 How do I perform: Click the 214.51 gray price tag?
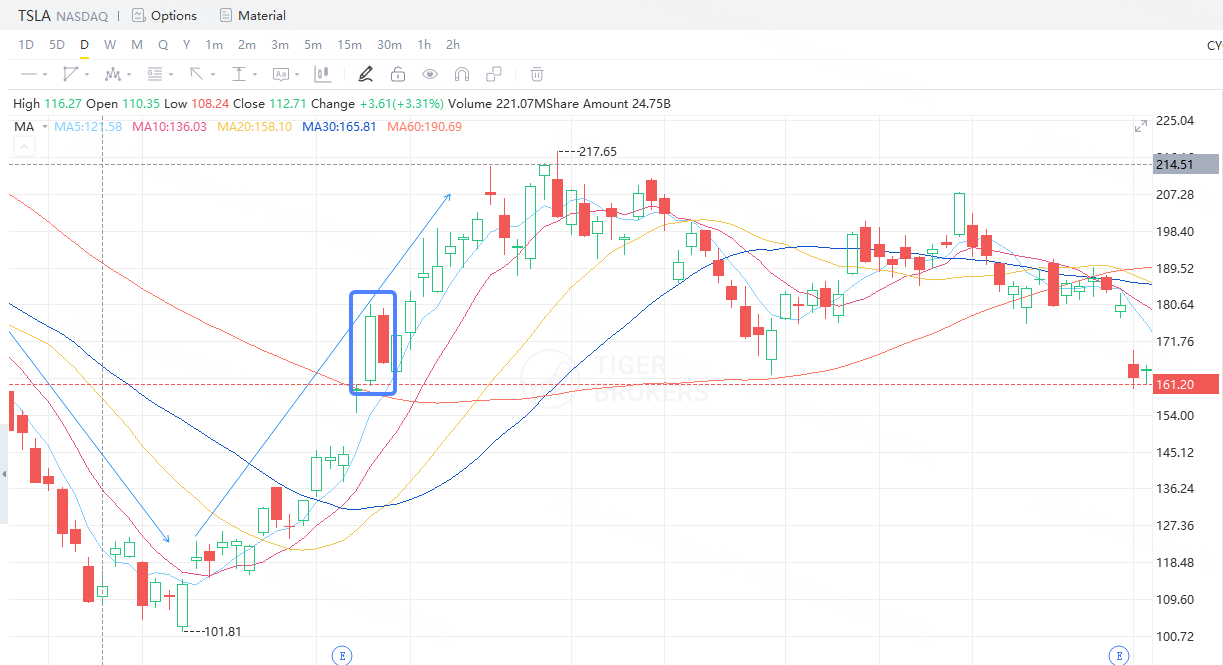(x=1185, y=164)
